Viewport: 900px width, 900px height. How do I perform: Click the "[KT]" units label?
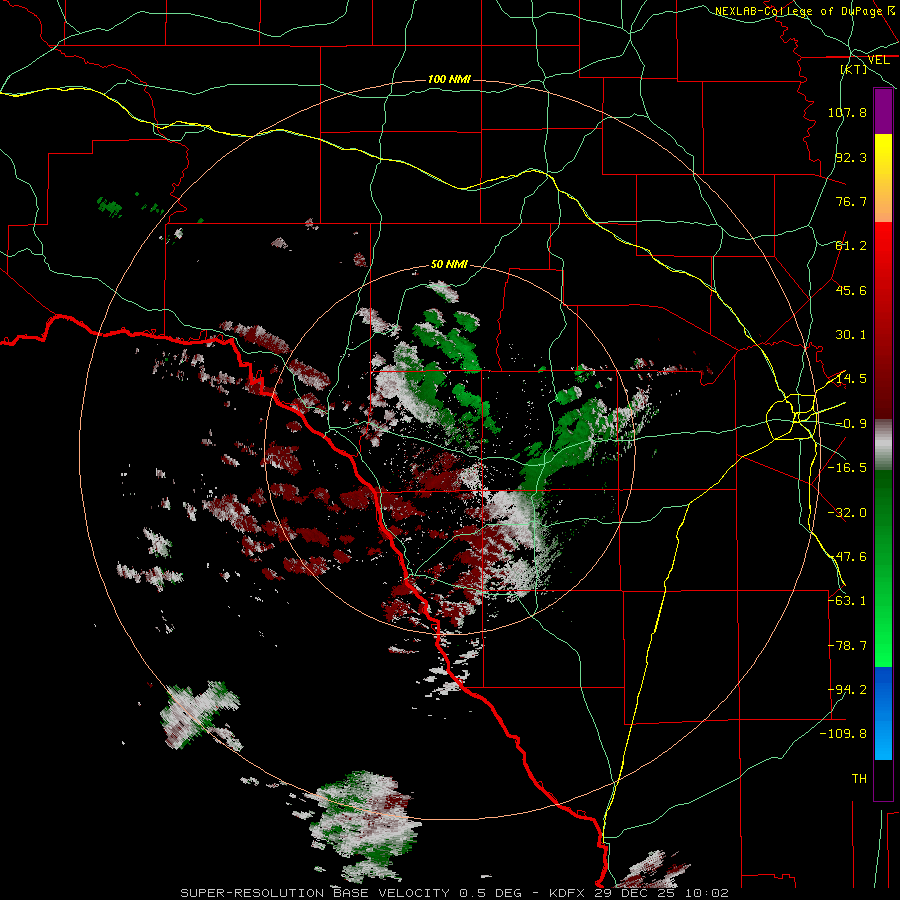[x=854, y=69]
